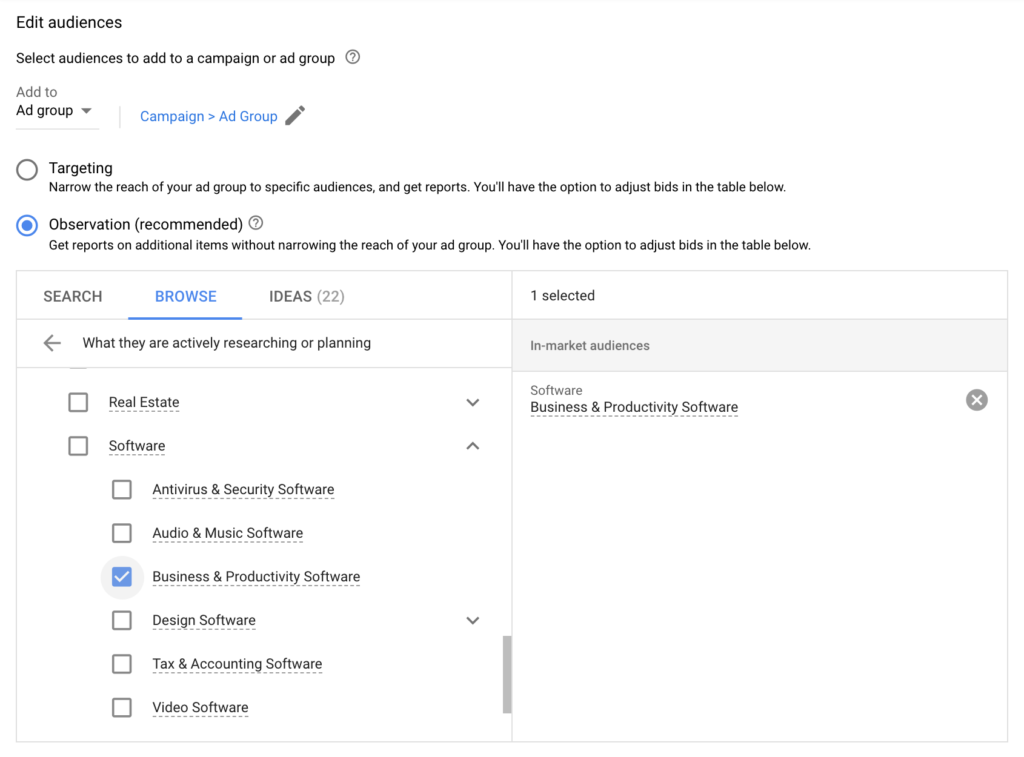Select the Observation radio button
The image size is (1024, 757).
[27, 226]
